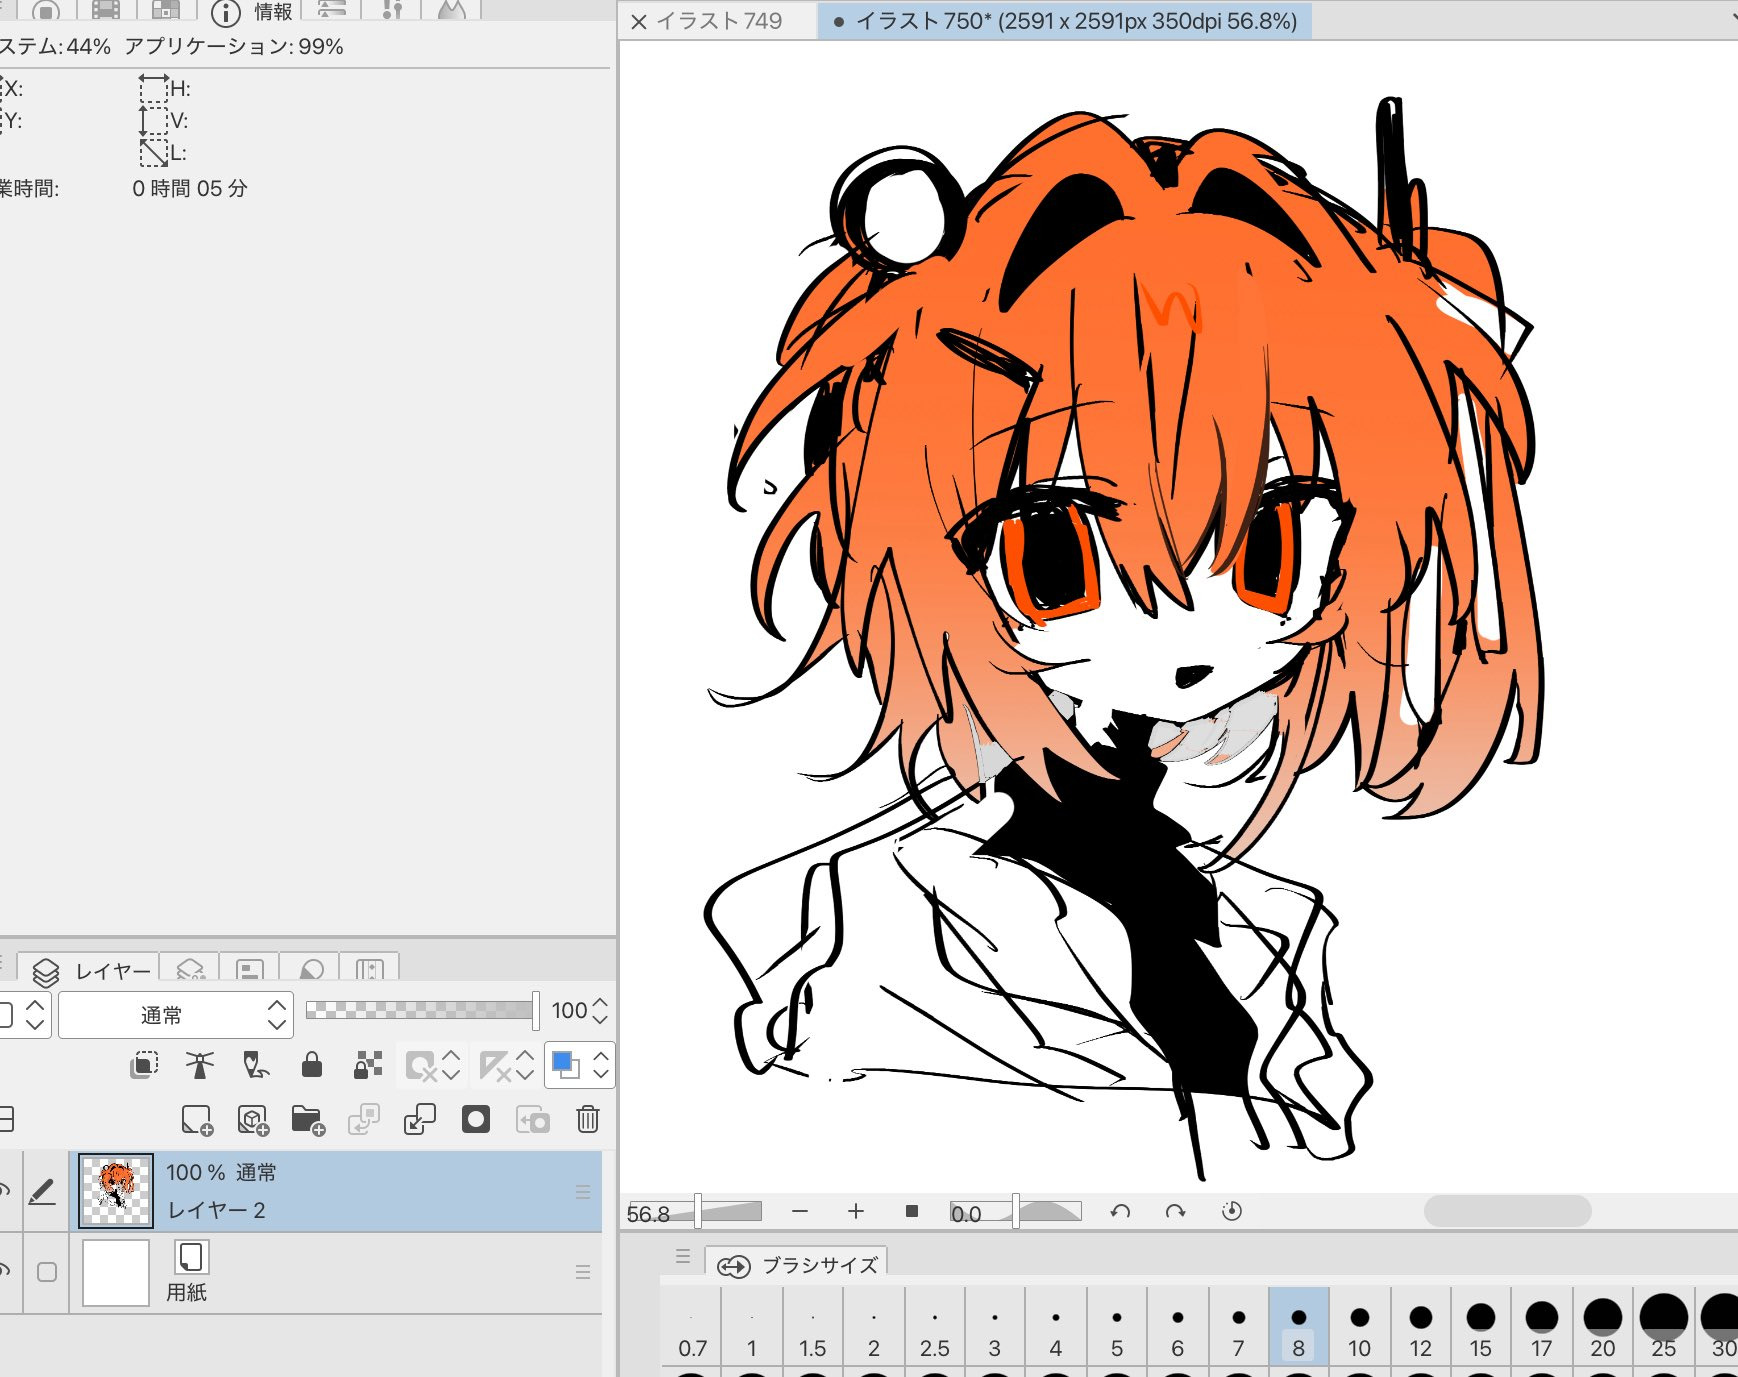The image size is (1738, 1377).
Task: Click the layer opacity 100 stepper arrows
Action: coord(600,1010)
